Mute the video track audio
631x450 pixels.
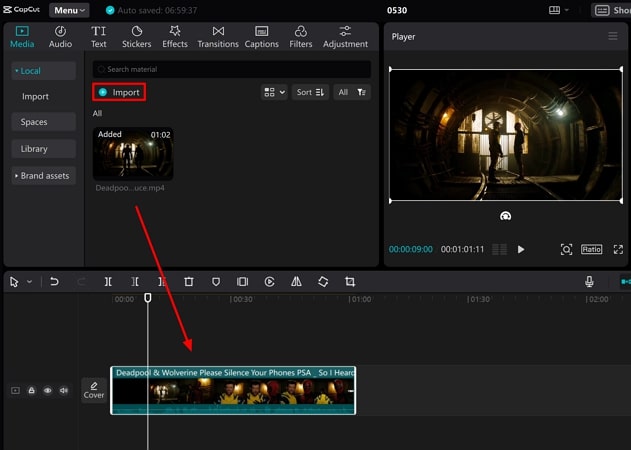point(63,390)
